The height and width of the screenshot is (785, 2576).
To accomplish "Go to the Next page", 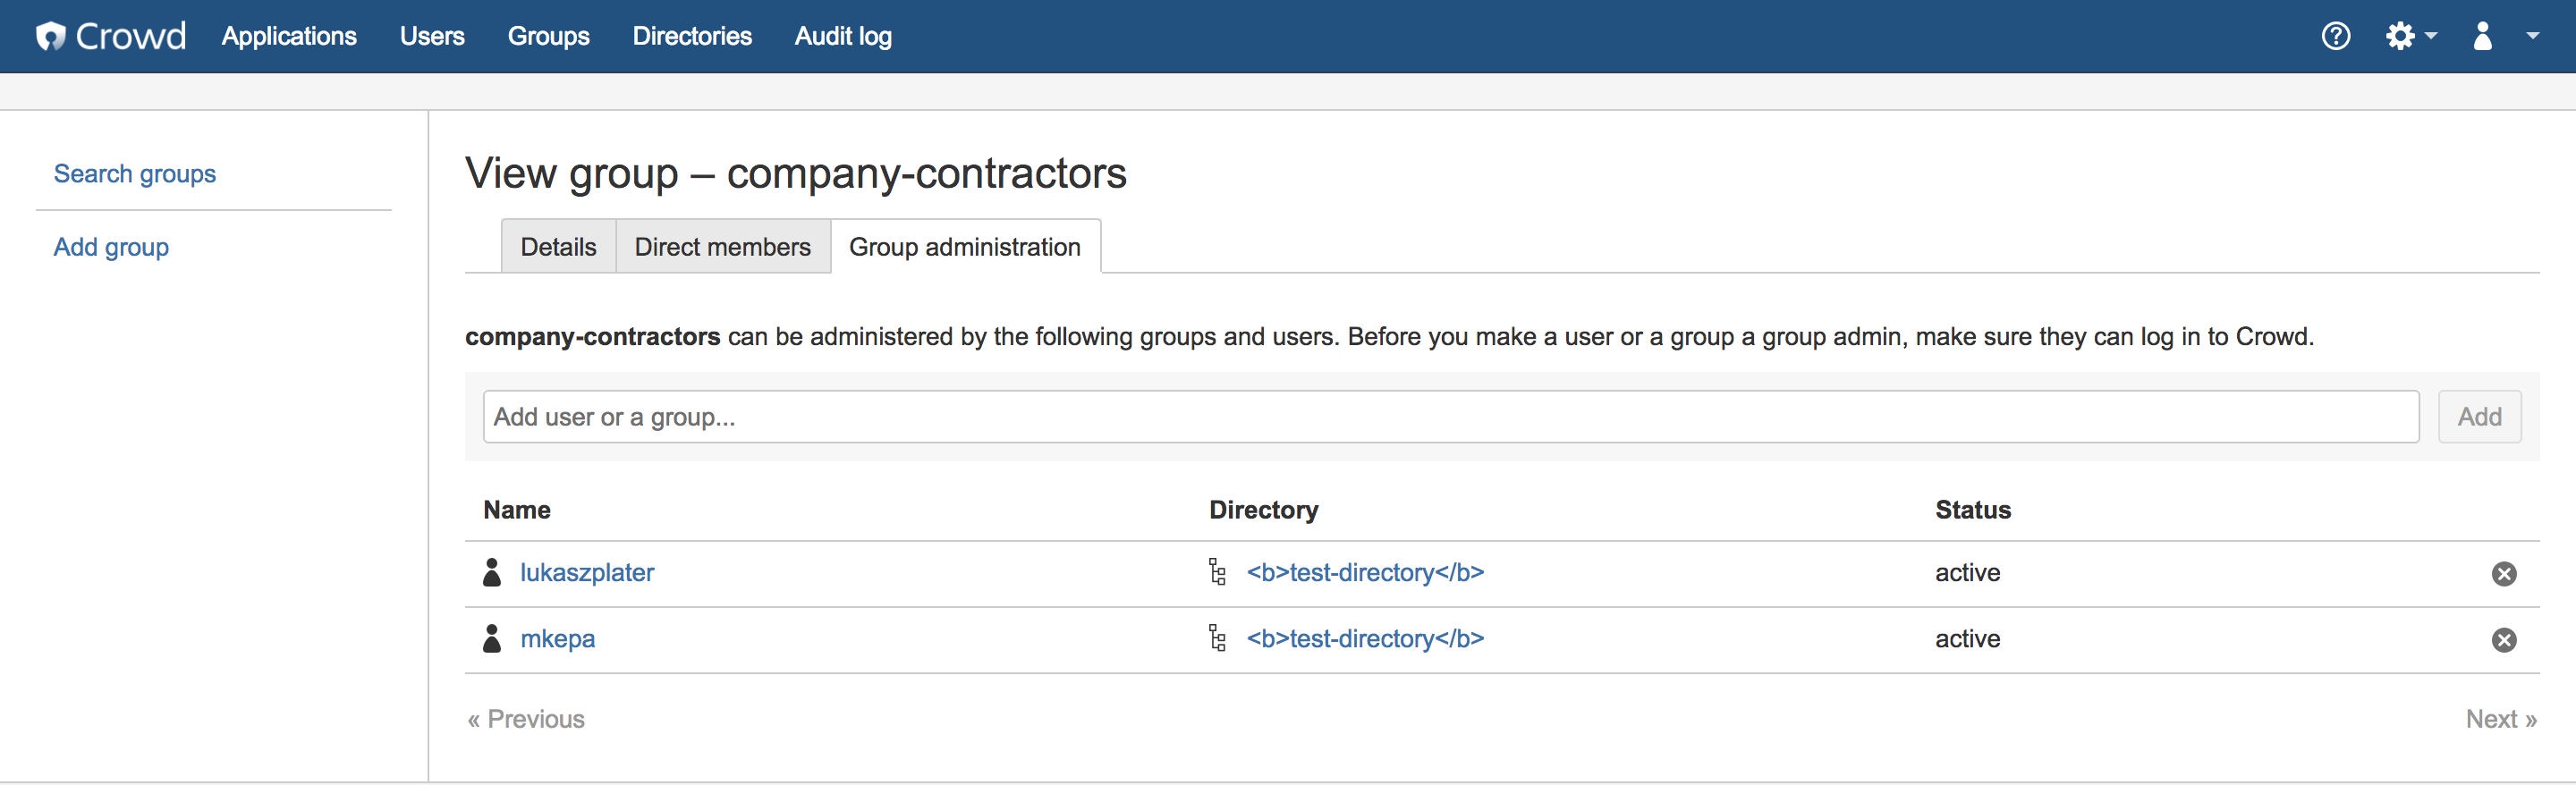I will point(2500,719).
